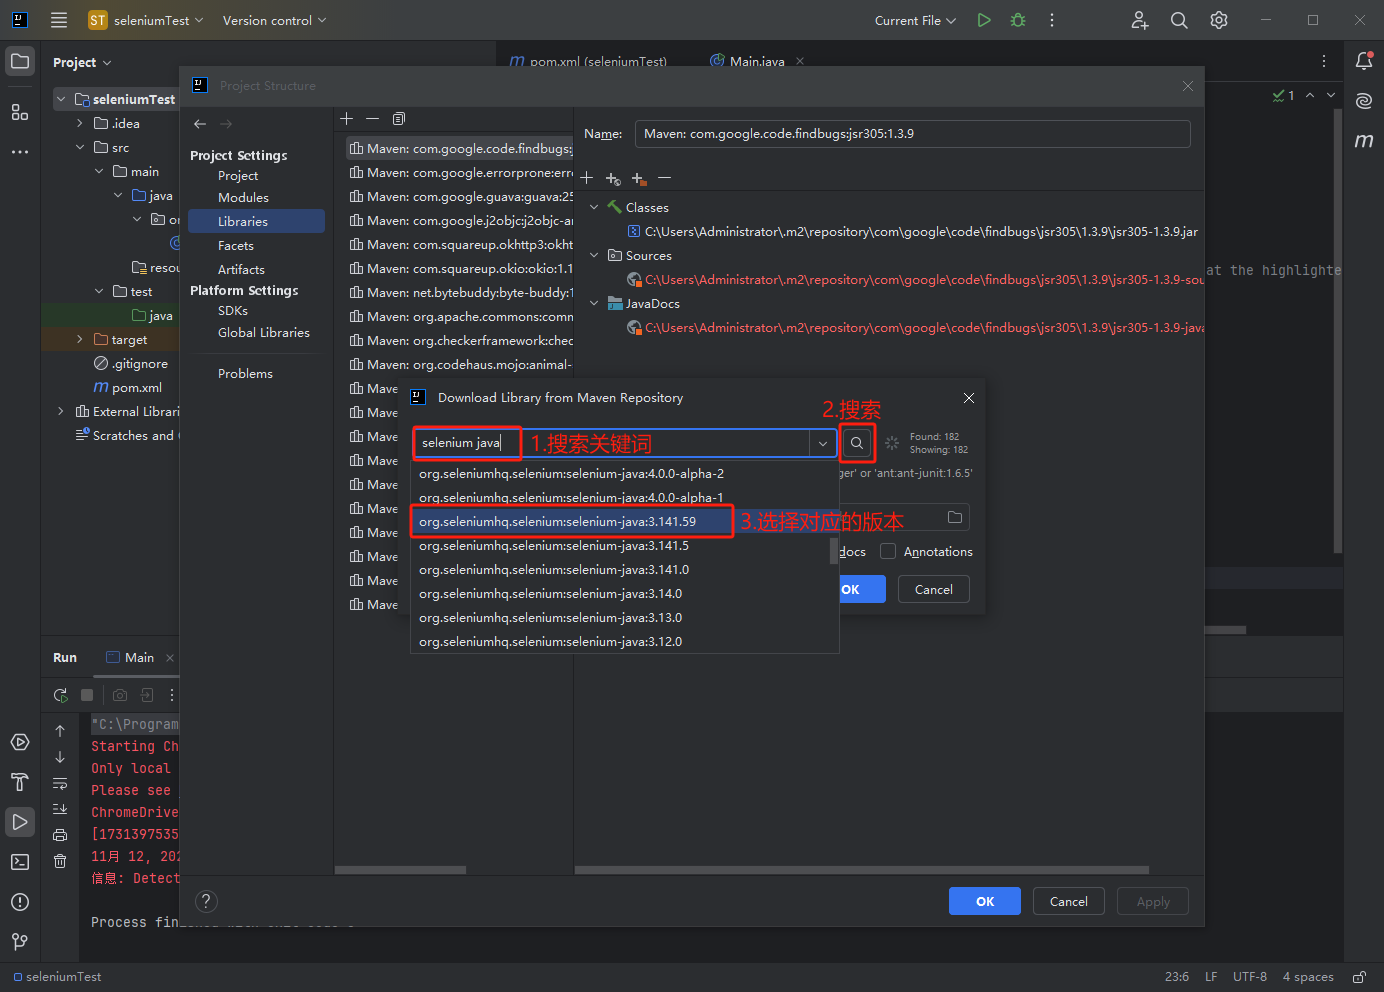Choose selenium-java:4.0.0-alpha-2 result
Image resolution: width=1384 pixels, height=992 pixels.
point(624,474)
